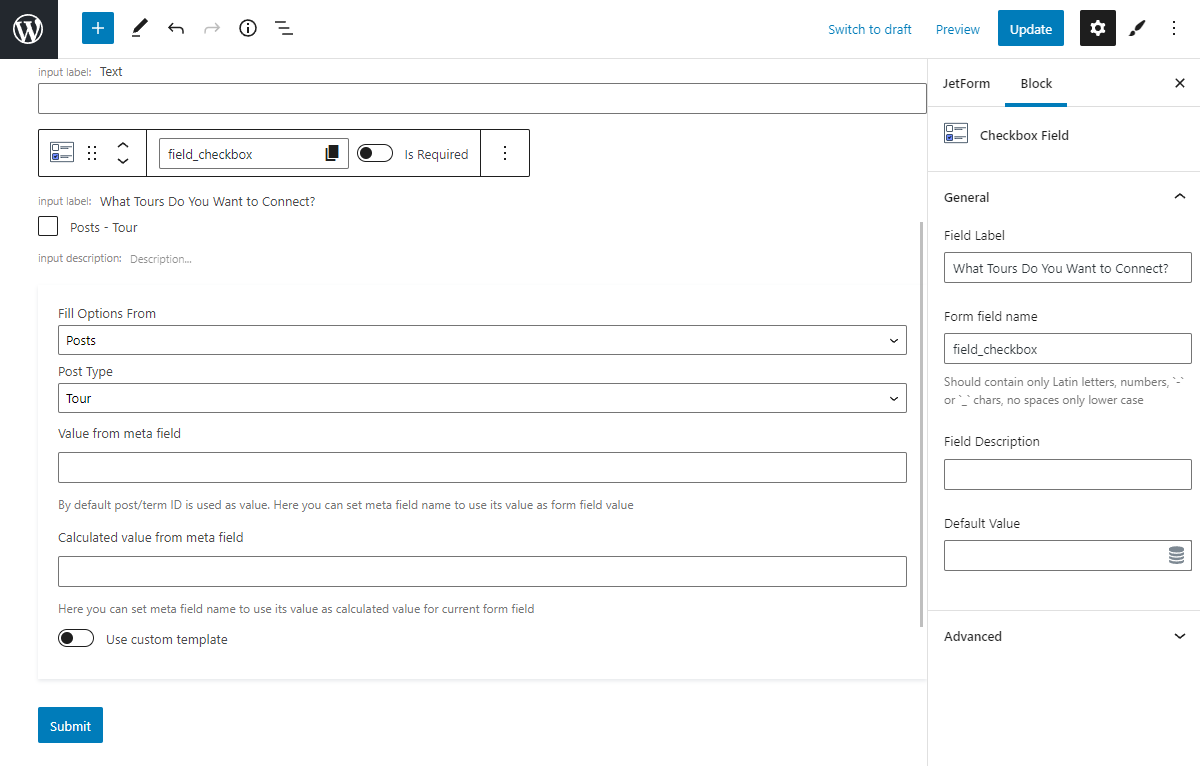
Task: Click the Switch to draft link
Action: click(869, 29)
